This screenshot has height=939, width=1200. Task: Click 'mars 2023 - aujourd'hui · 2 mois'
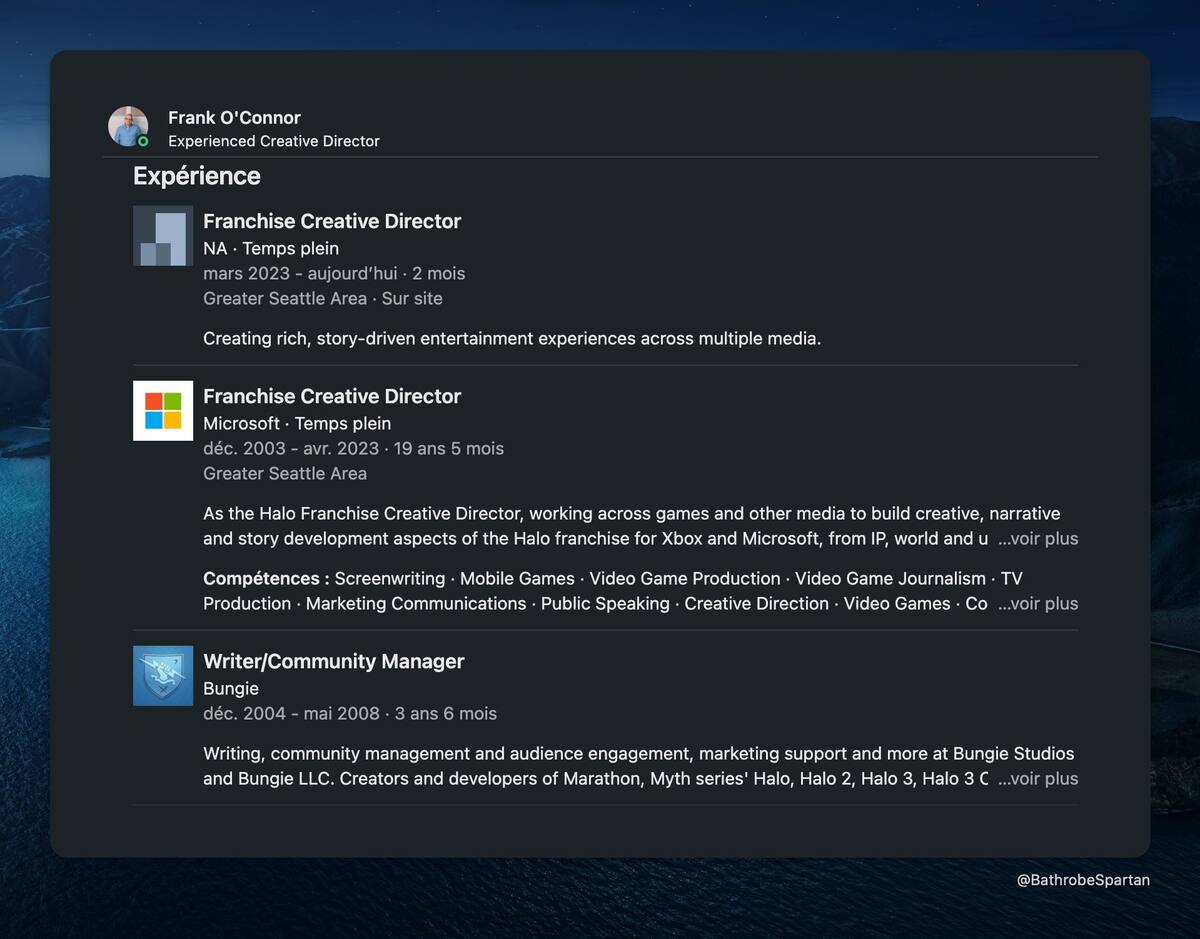334,273
